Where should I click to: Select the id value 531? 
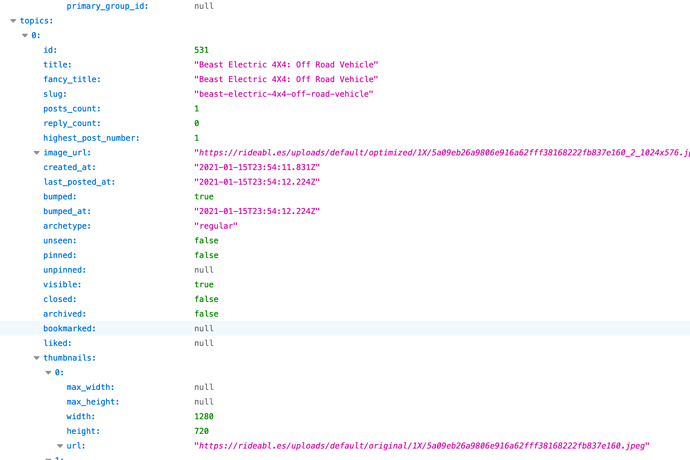point(202,50)
